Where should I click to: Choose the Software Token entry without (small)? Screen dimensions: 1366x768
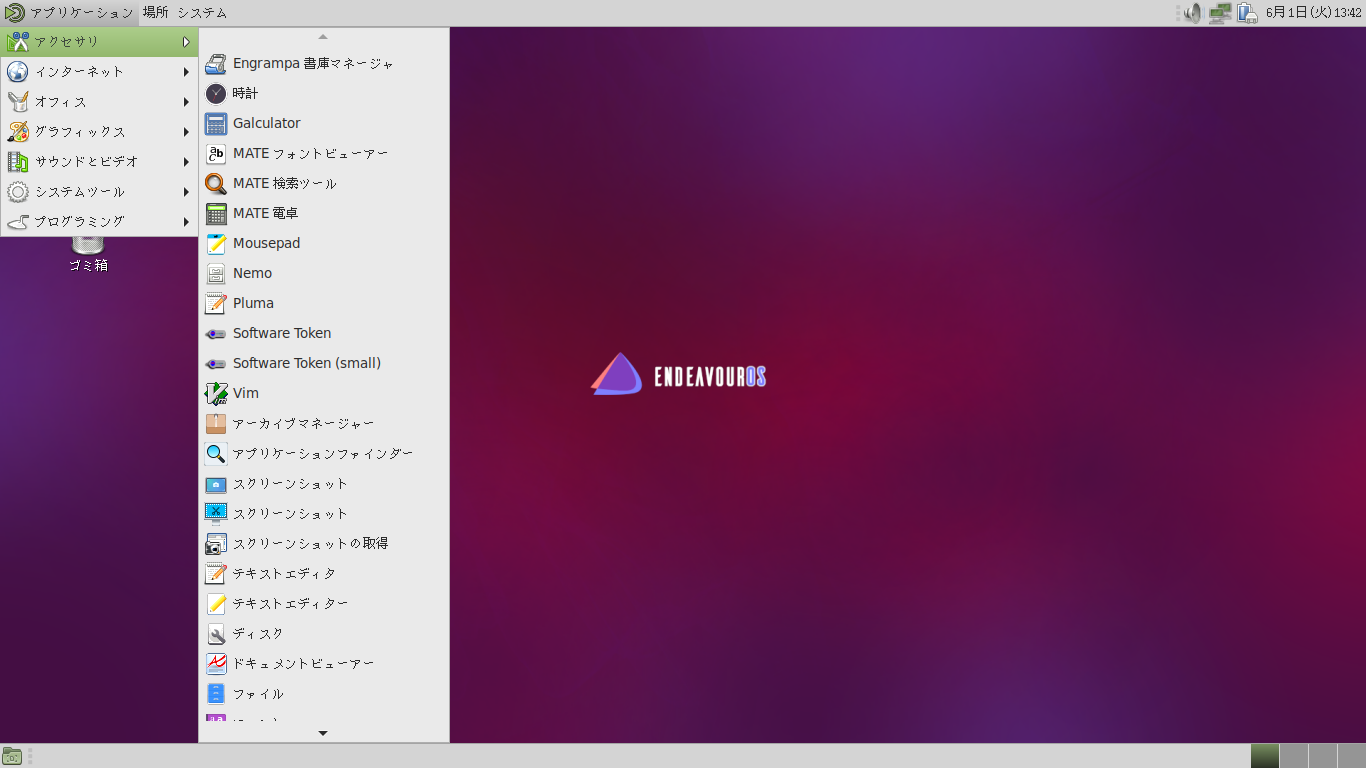pyautogui.click(x=324, y=333)
